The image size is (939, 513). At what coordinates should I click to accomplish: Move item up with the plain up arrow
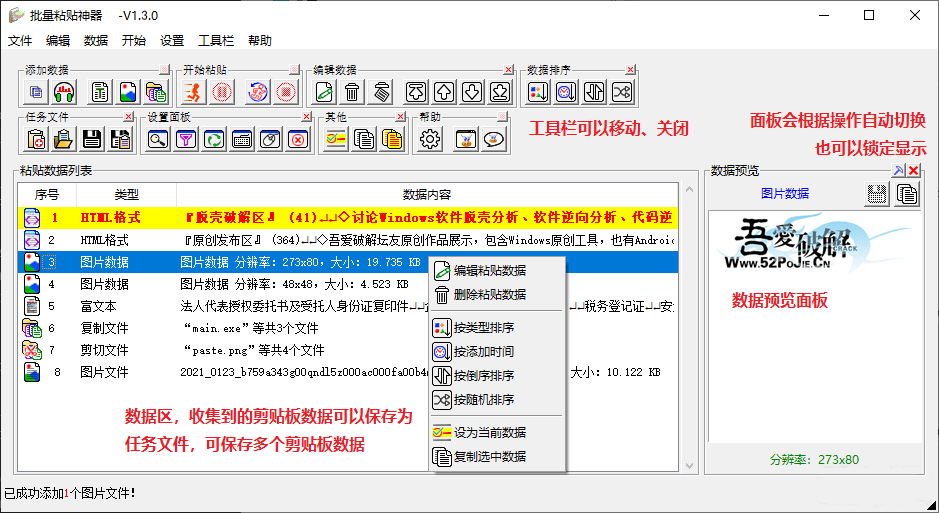point(444,92)
